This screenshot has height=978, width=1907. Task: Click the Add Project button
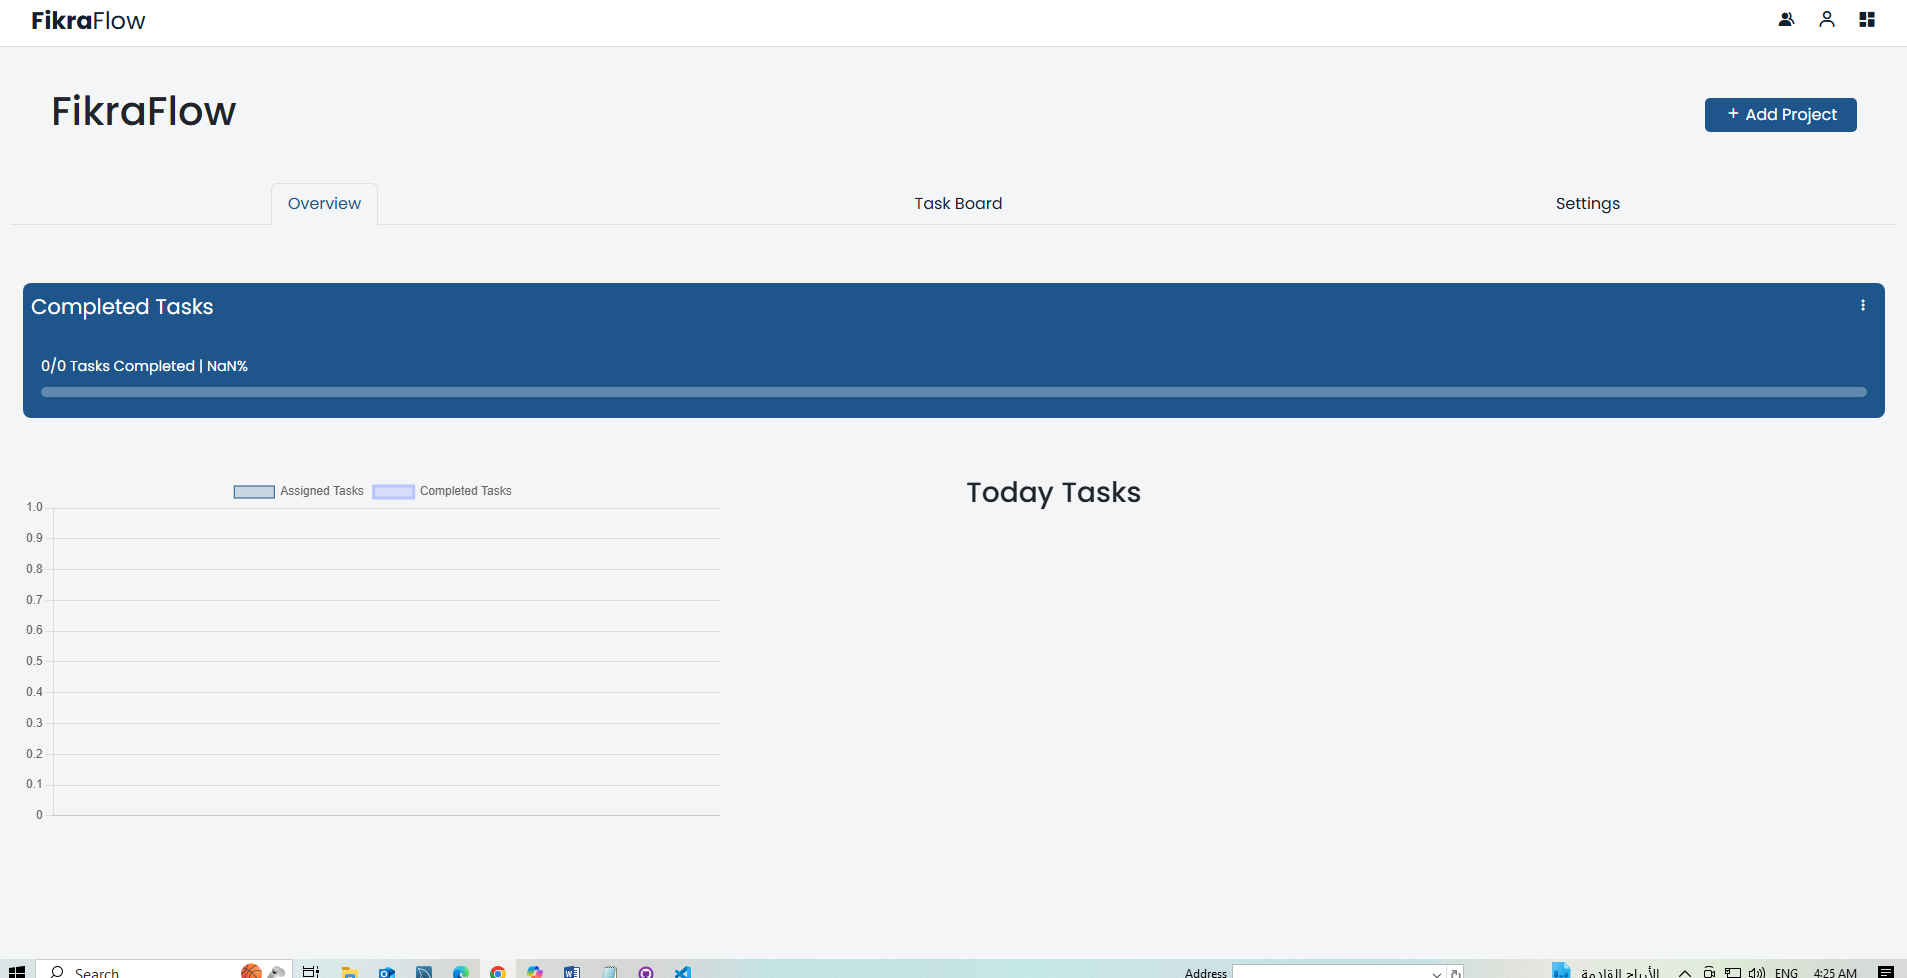coord(1780,115)
